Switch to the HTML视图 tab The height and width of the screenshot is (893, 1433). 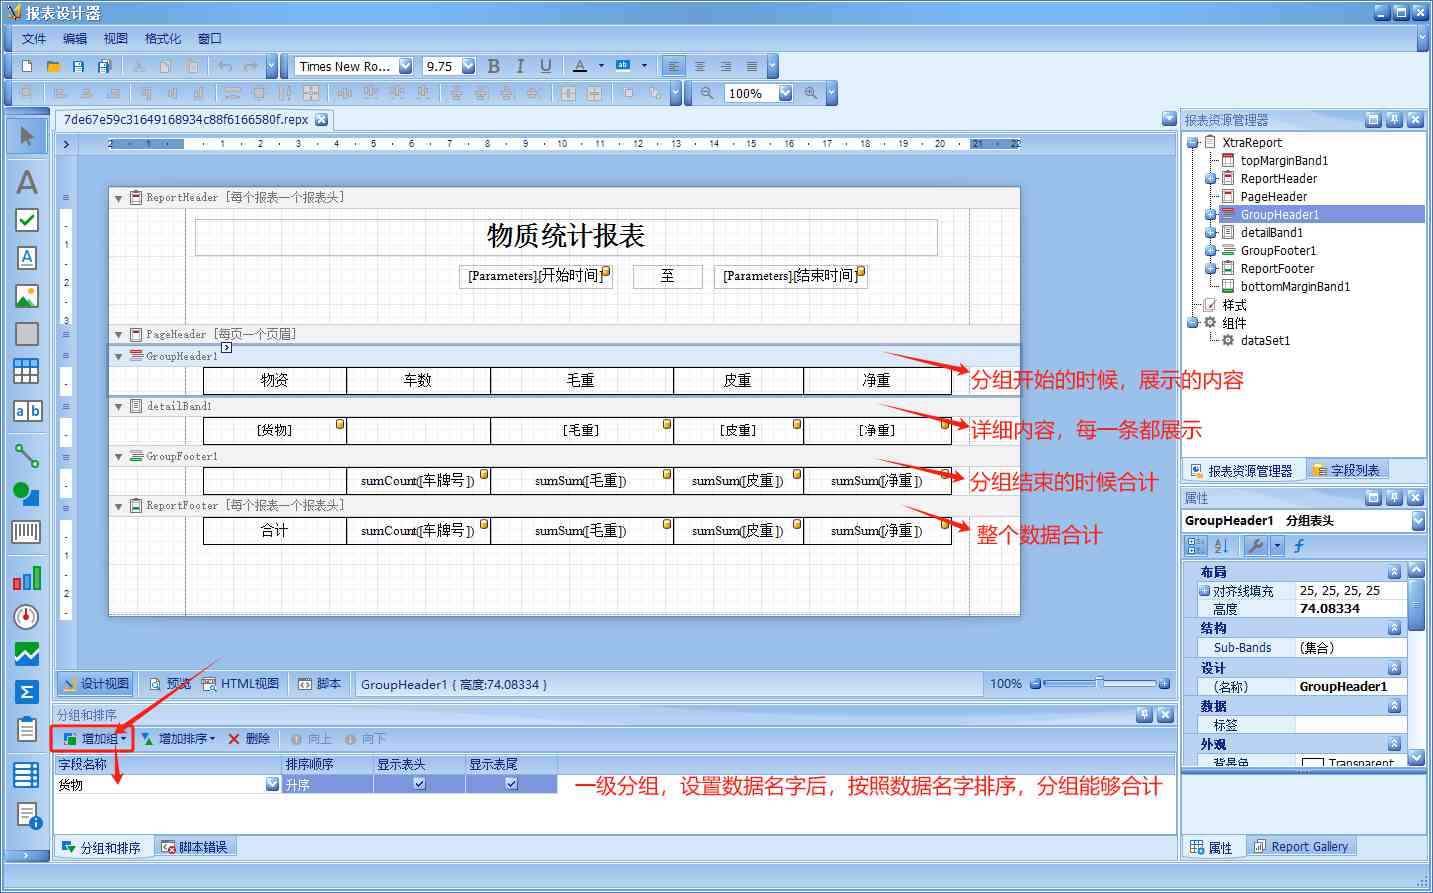pos(240,684)
